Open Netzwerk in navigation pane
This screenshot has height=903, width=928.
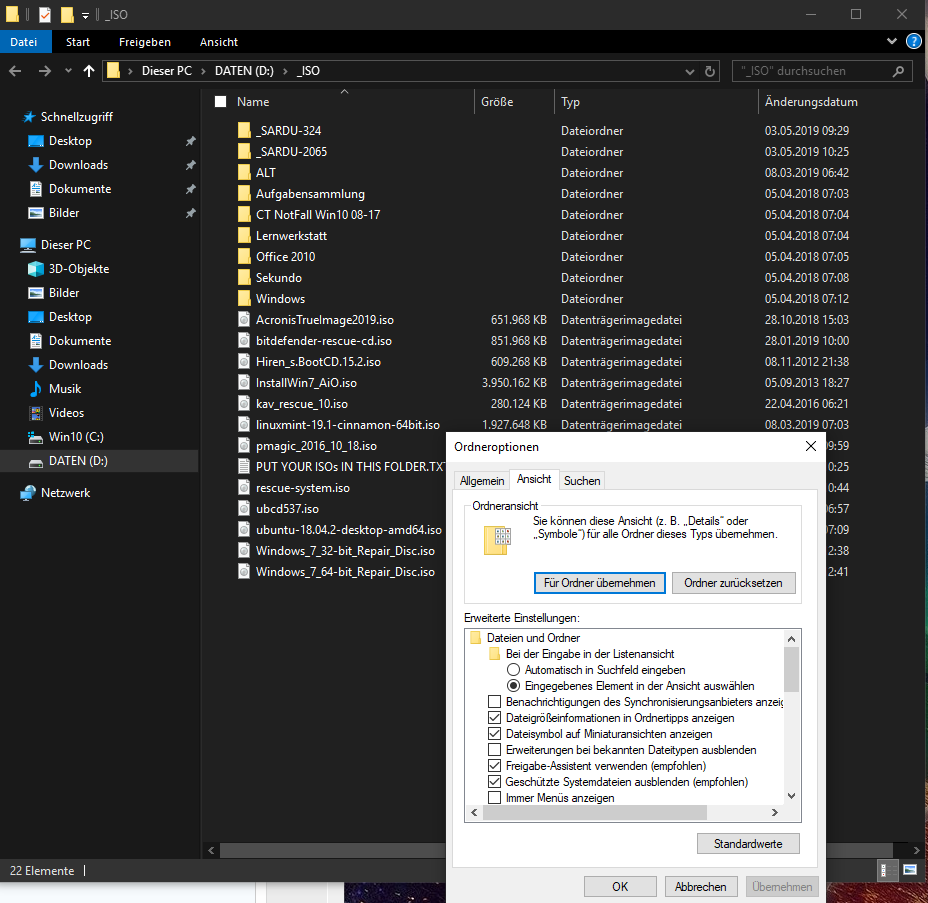coord(65,492)
